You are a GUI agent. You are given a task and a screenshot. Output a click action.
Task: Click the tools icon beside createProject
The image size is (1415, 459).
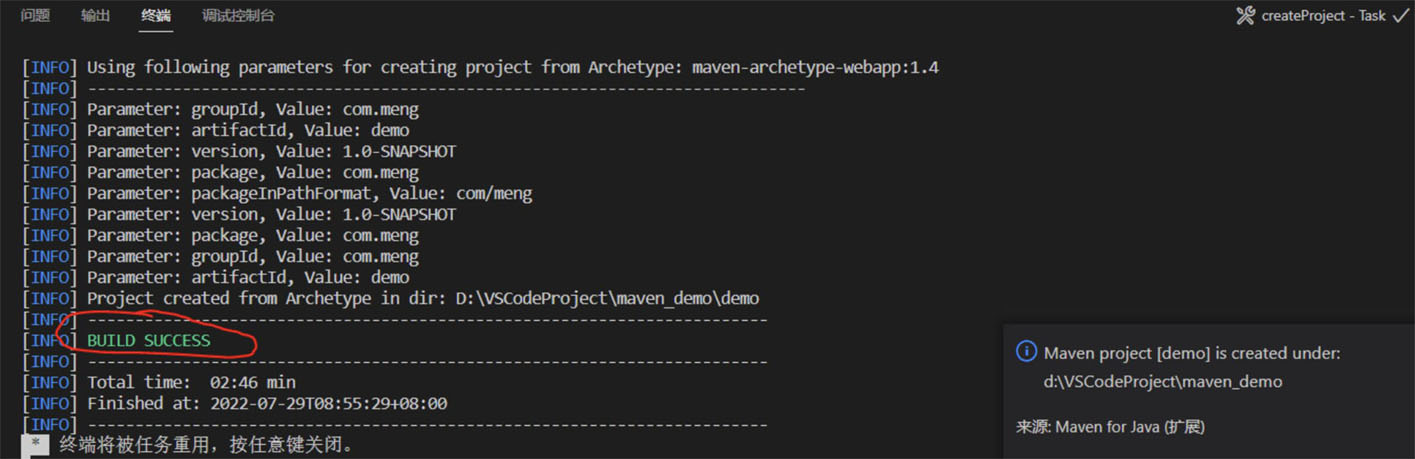pos(1245,15)
